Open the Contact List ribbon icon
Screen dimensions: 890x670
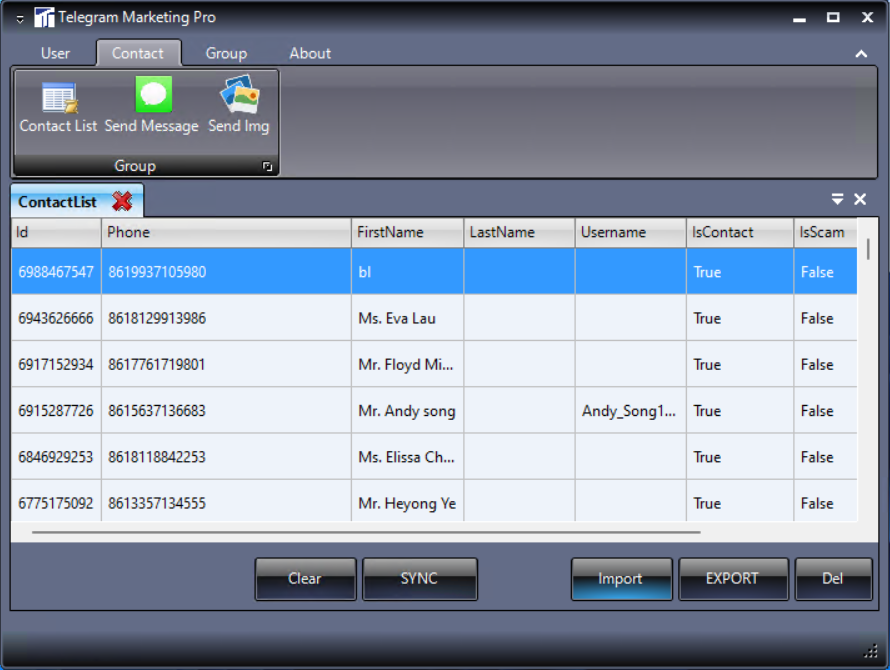pyautogui.click(x=58, y=99)
